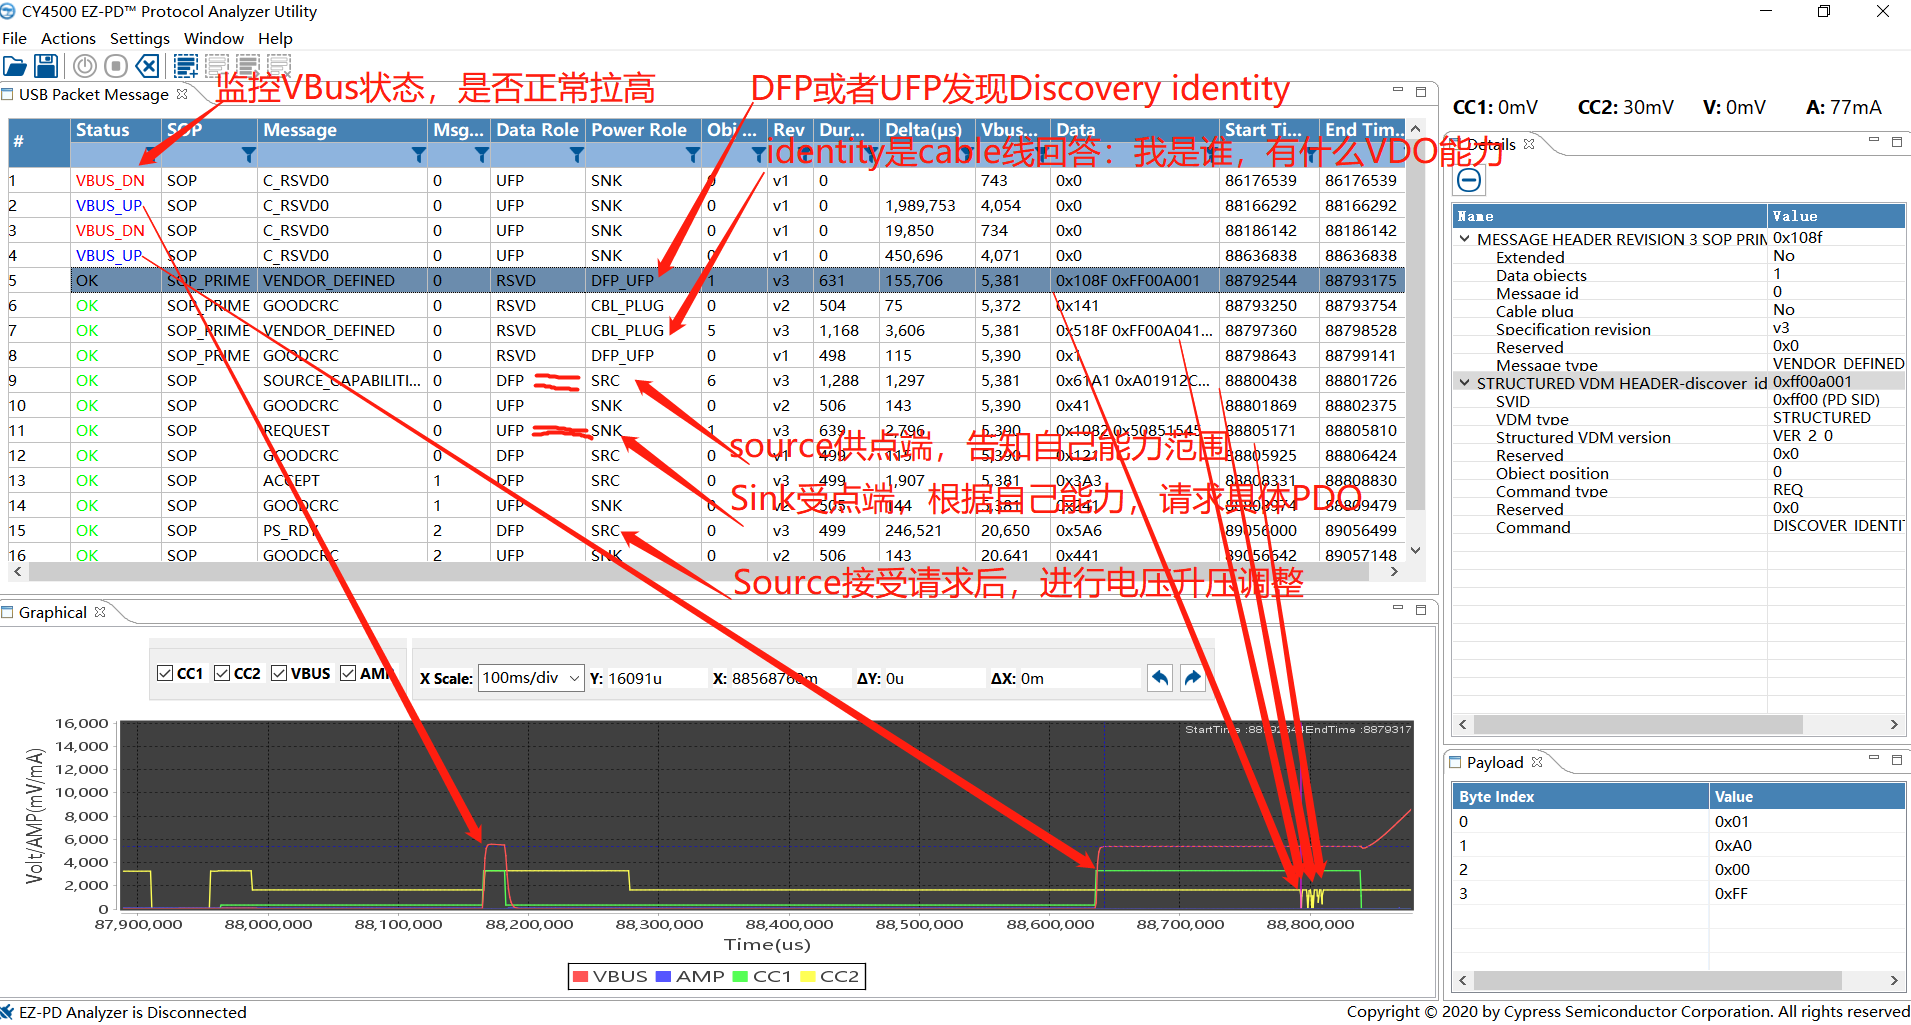The width and height of the screenshot is (1911, 1025).
Task: Open the Window menu
Action: (214, 38)
